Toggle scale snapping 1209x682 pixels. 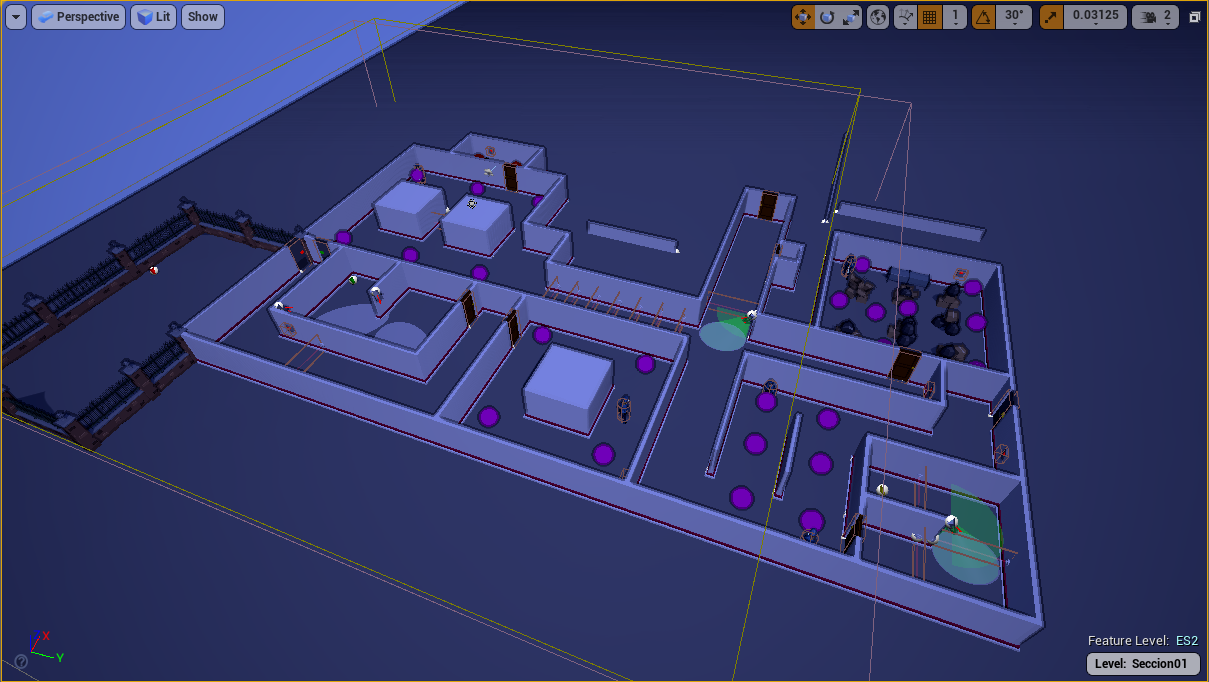[x=1051, y=17]
